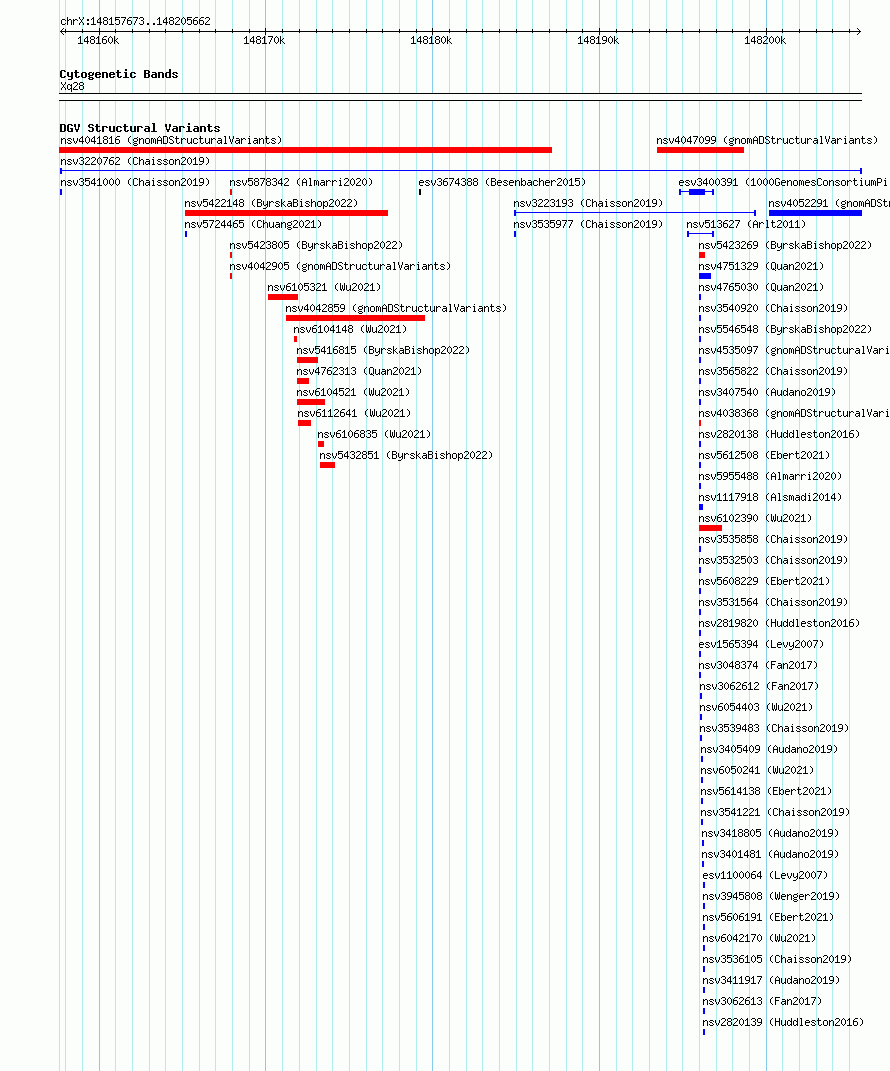This screenshot has height=1071, width=890.
Task: Click nsv2820139 (Huddleston2016) label
Action: (783, 1023)
